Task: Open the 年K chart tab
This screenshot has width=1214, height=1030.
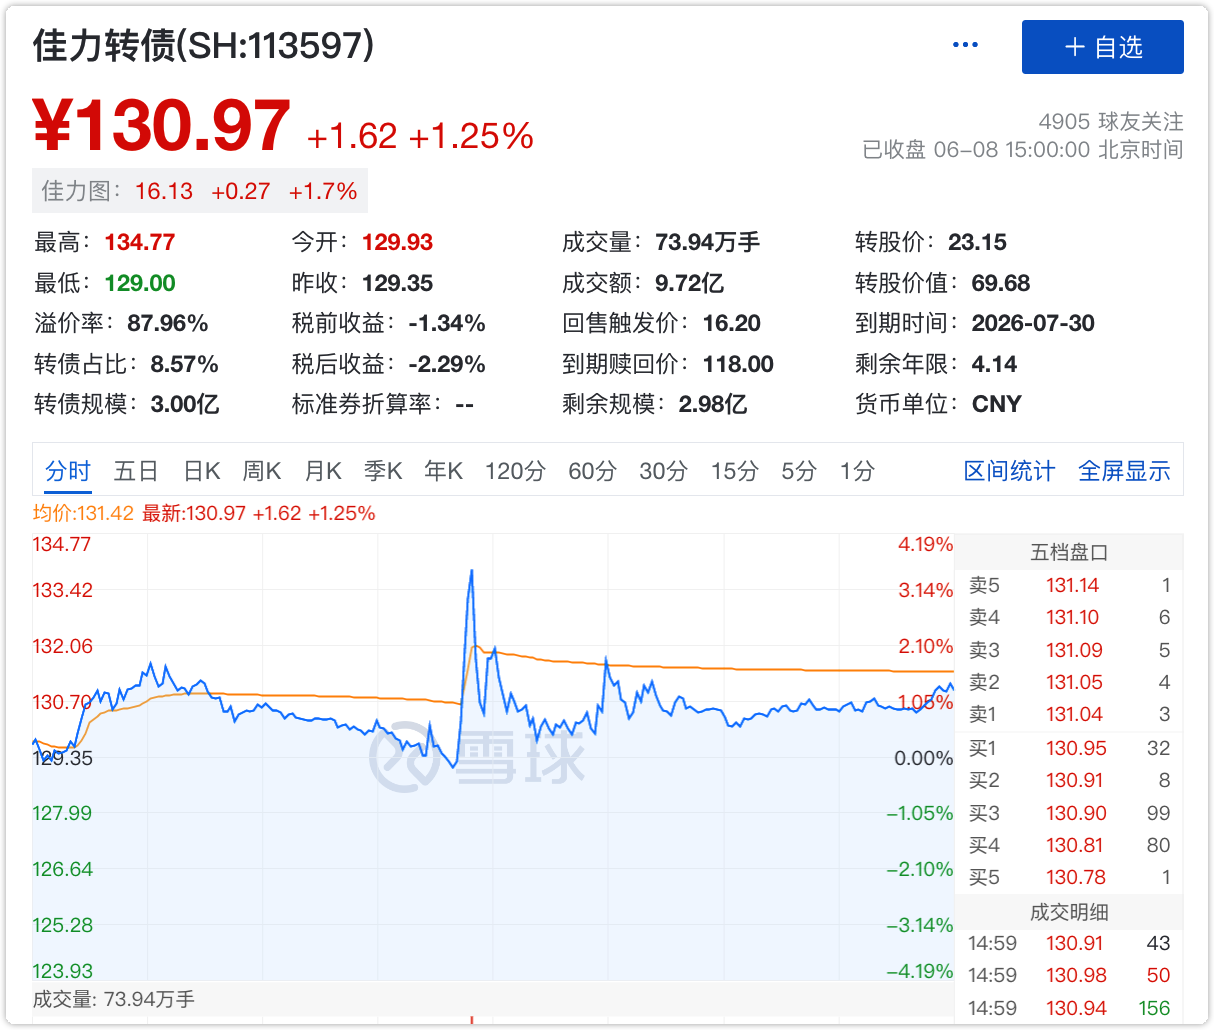Action: pos(443,471)
